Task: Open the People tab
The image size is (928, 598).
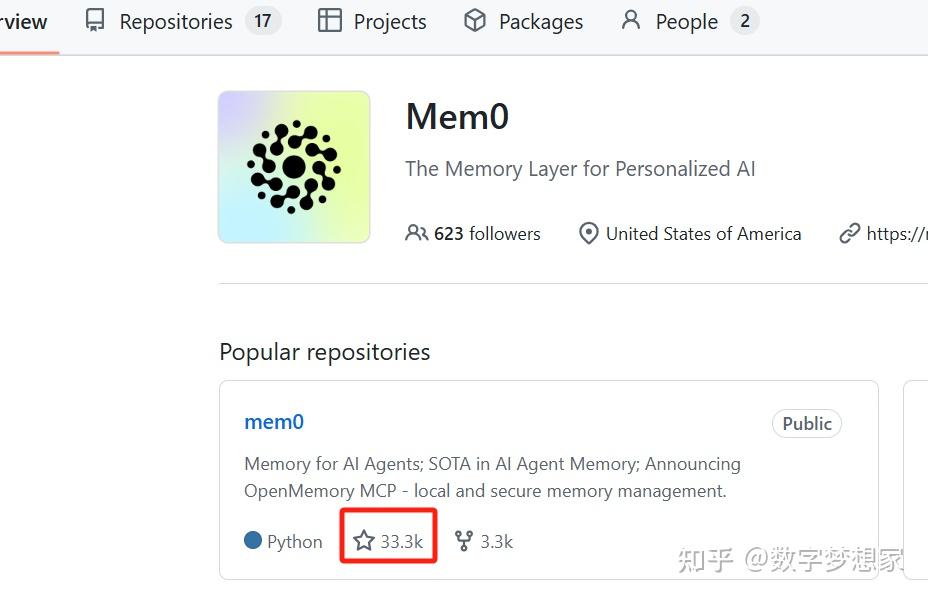Action: point(685,20)
